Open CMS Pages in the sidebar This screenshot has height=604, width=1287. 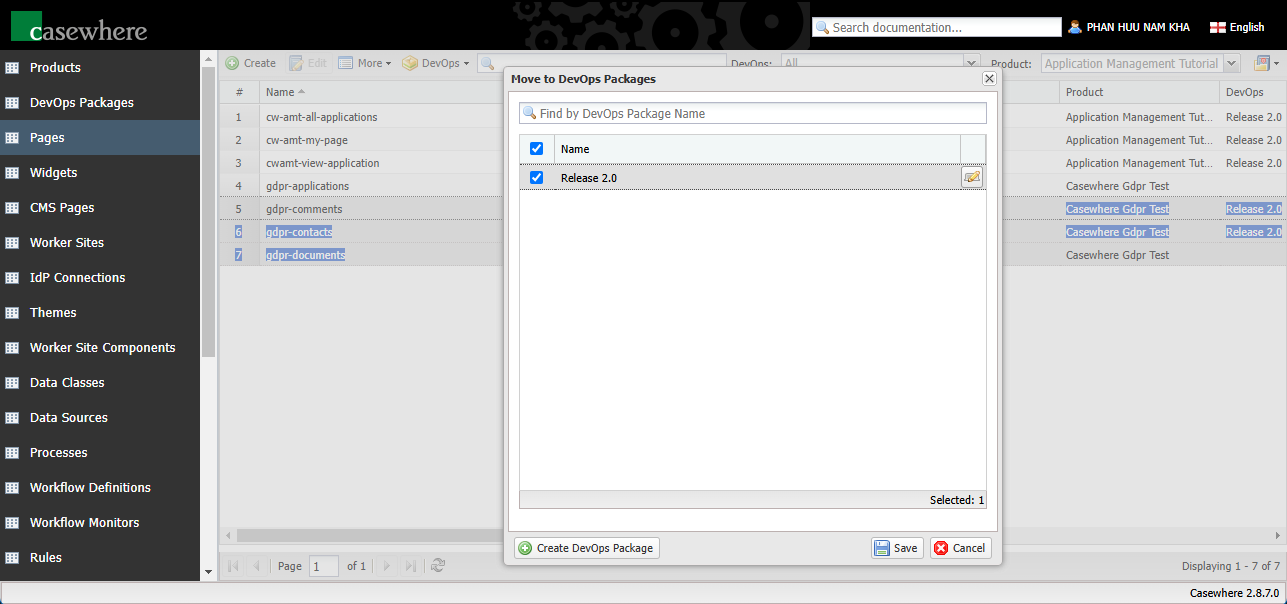pos(62,208)
